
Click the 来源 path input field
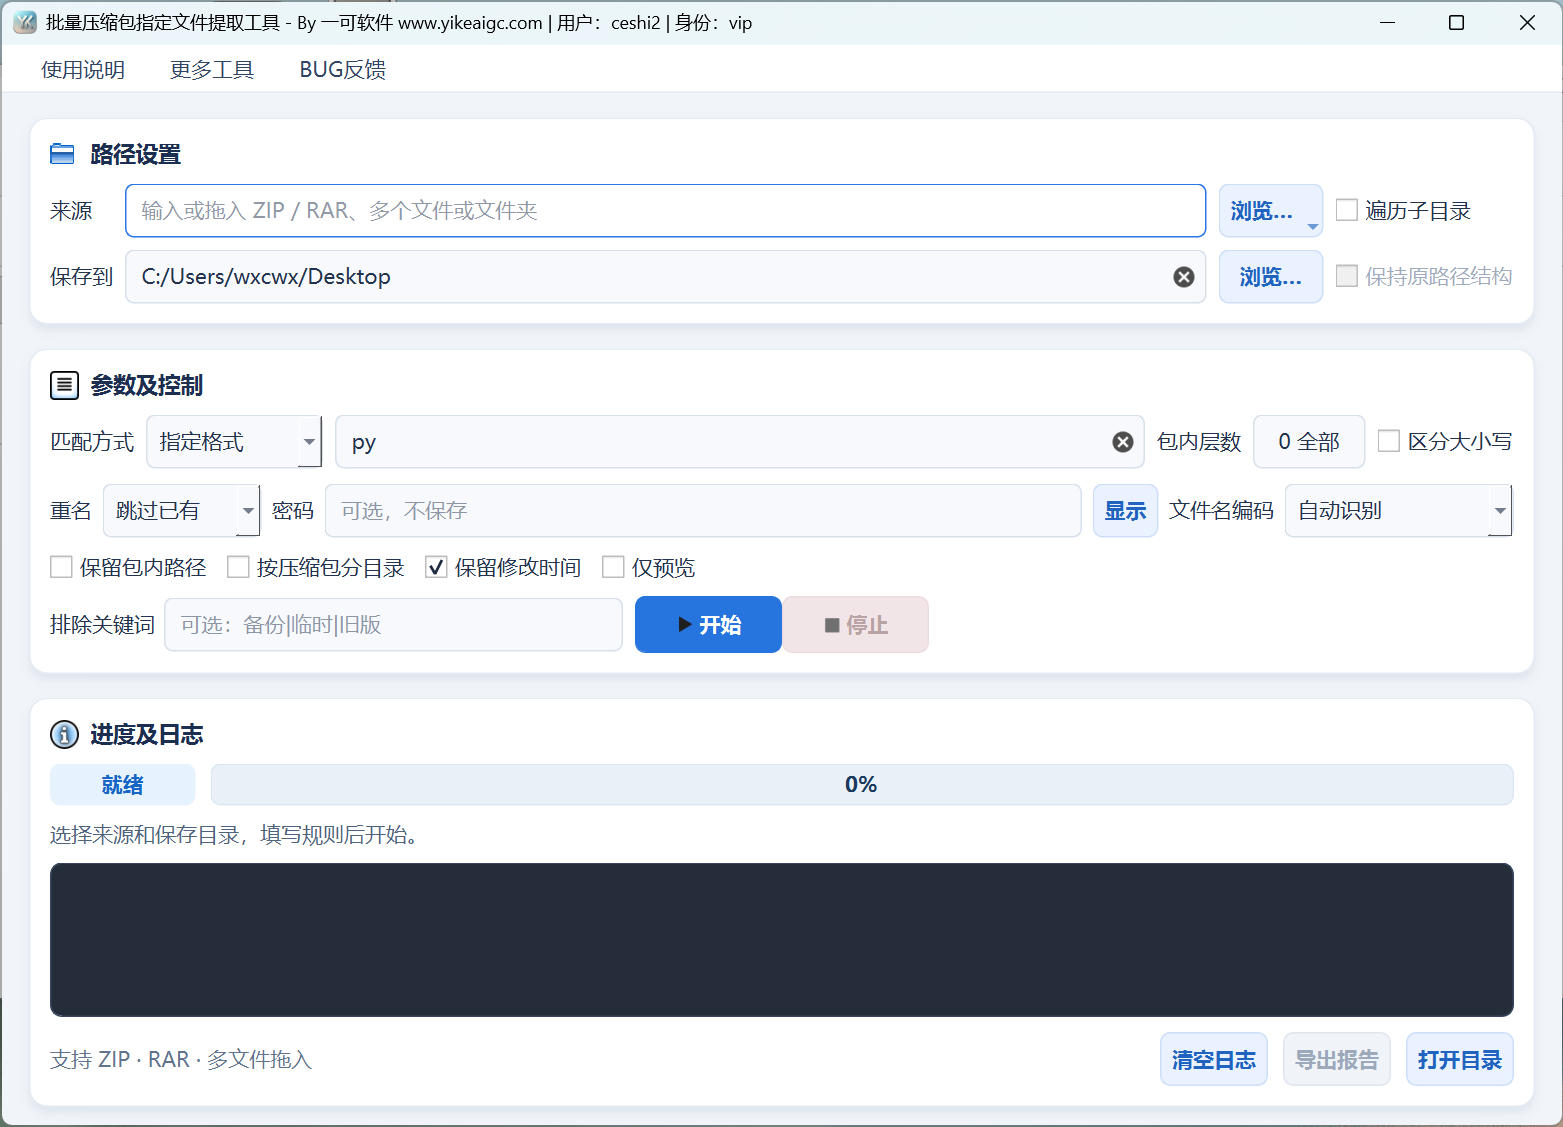666,211
